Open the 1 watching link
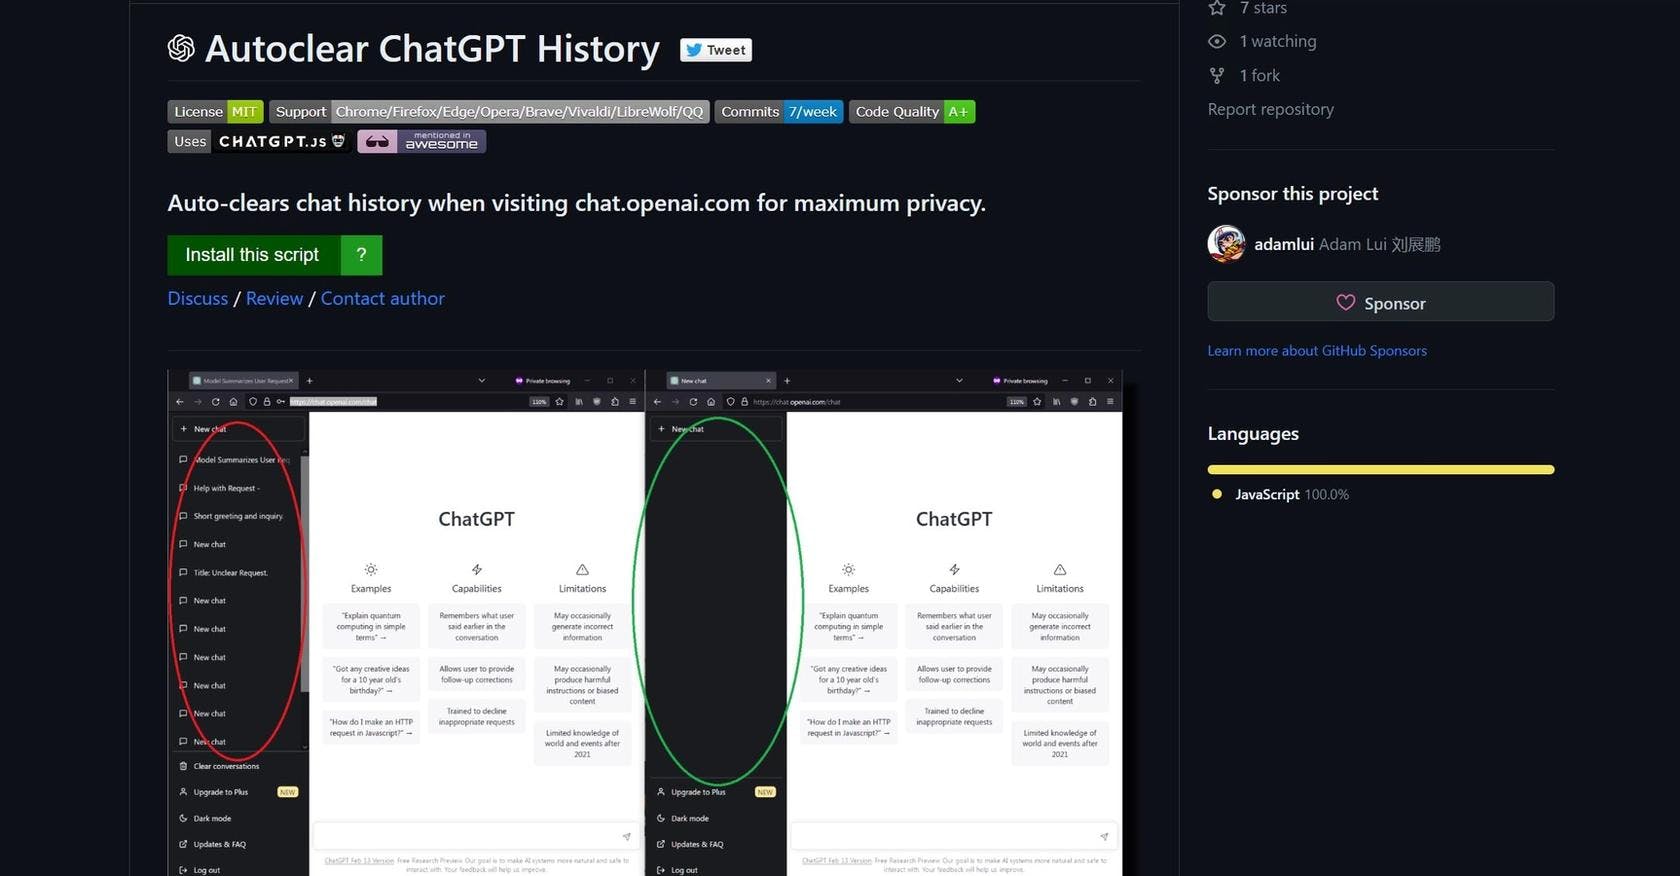 tap(1278, 41)
